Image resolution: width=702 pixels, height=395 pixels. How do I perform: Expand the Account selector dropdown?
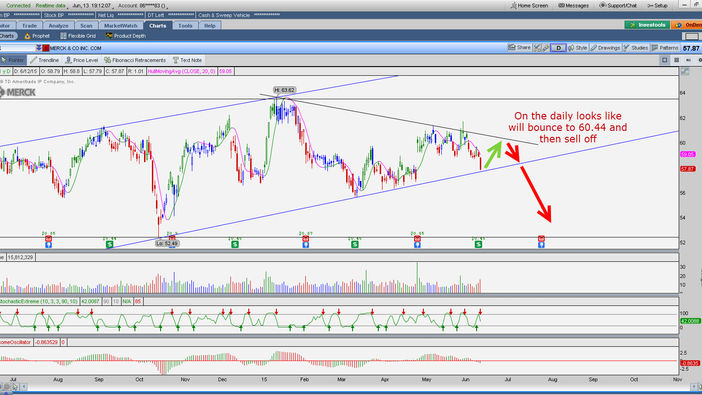point(142,6)
